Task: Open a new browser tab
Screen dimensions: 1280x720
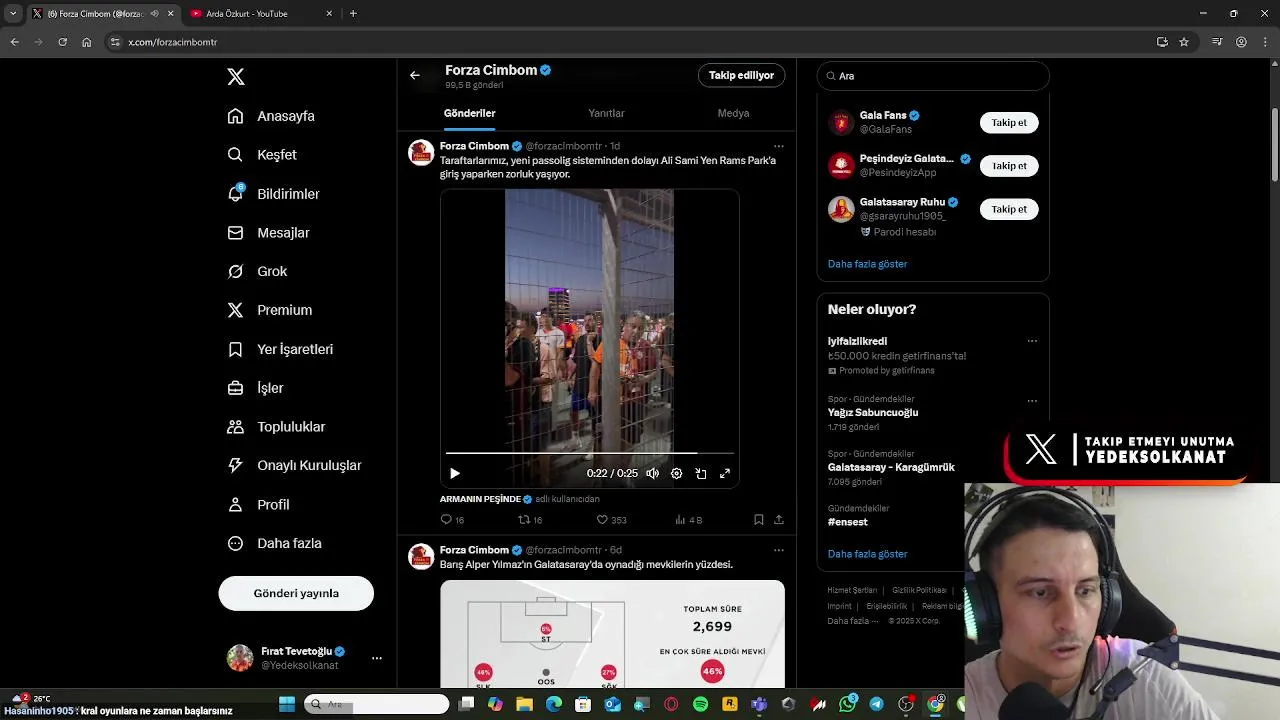Action: click(x=353, y=14)
